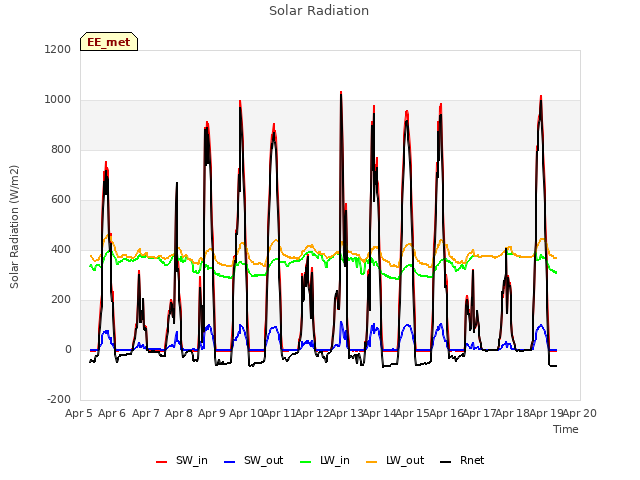Click the Apr 8 Rnet spike near 670

[177, 184]
